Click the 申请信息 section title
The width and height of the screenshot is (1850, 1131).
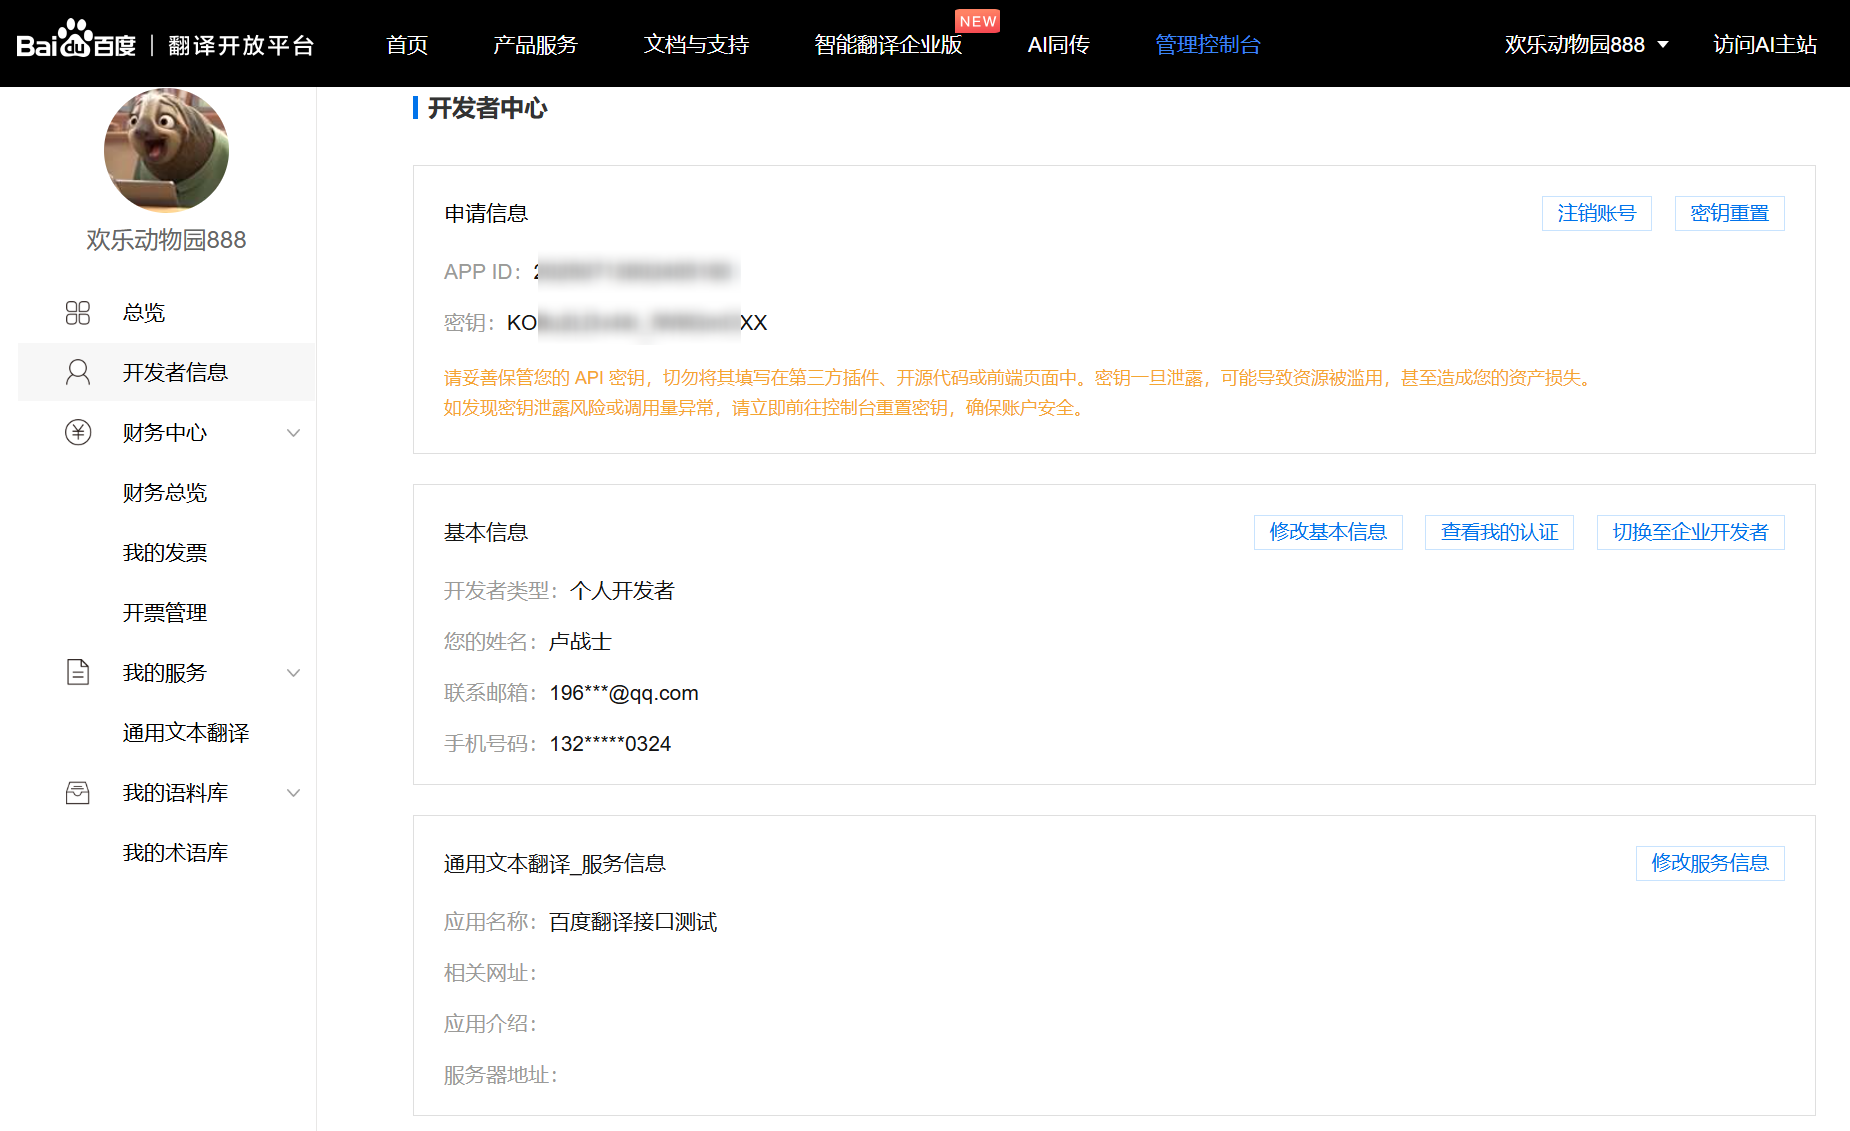point(486,213)
